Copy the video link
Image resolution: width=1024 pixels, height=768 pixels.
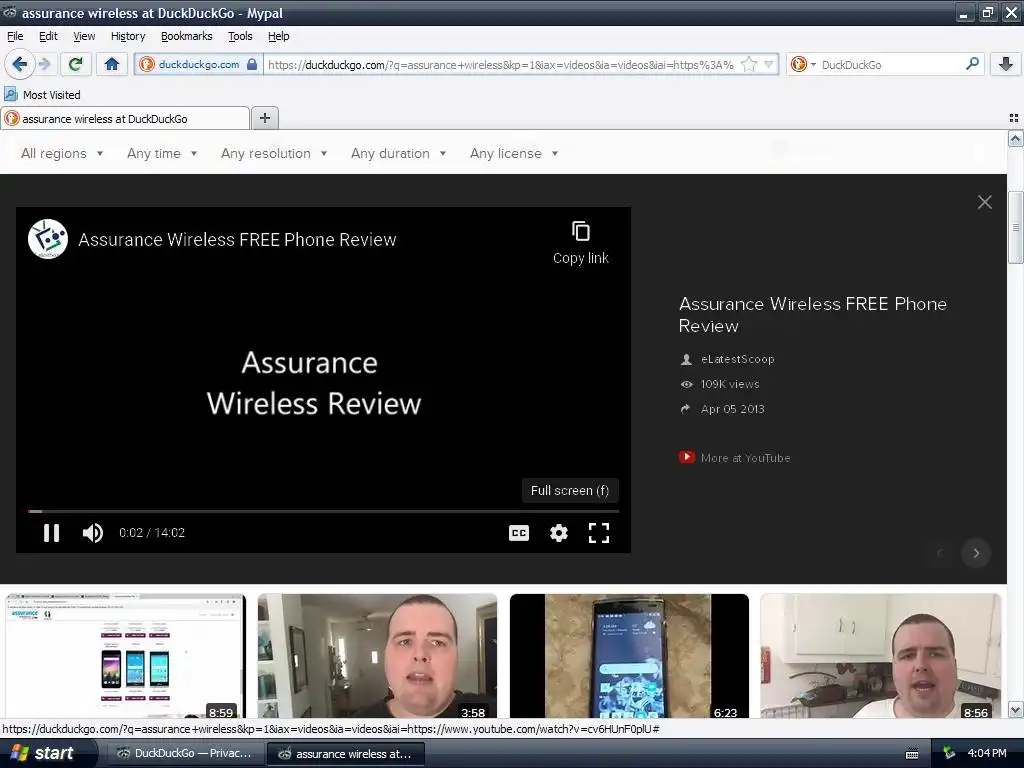(x=581, y=243)
